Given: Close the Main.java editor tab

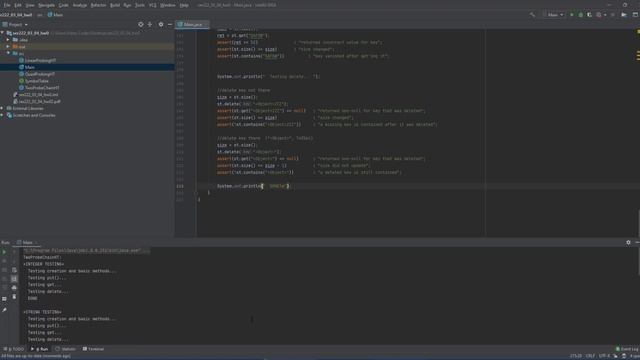Looking at the screenshot, I should (x=206, y=24).
